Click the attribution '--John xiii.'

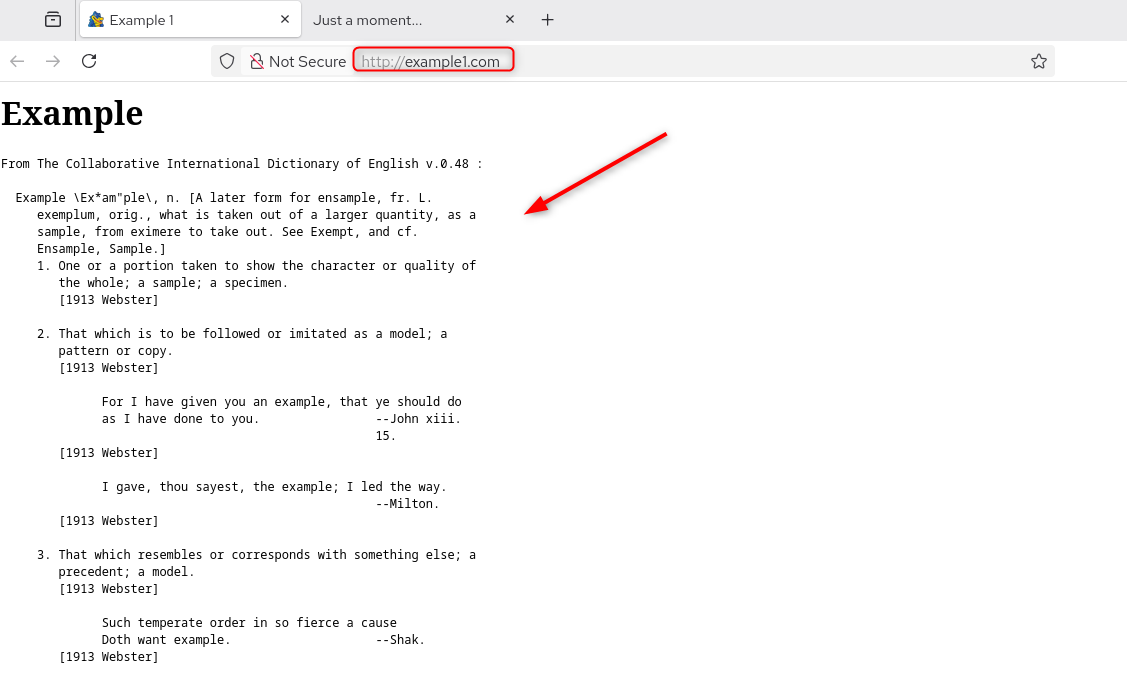tap(418, 419)
